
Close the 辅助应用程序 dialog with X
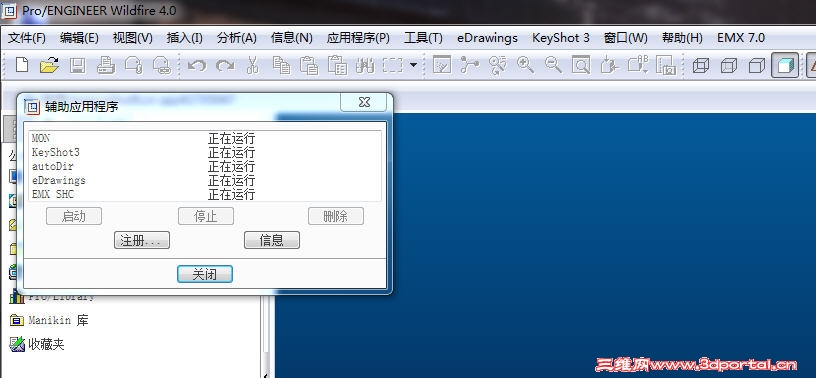click(364, 102)
